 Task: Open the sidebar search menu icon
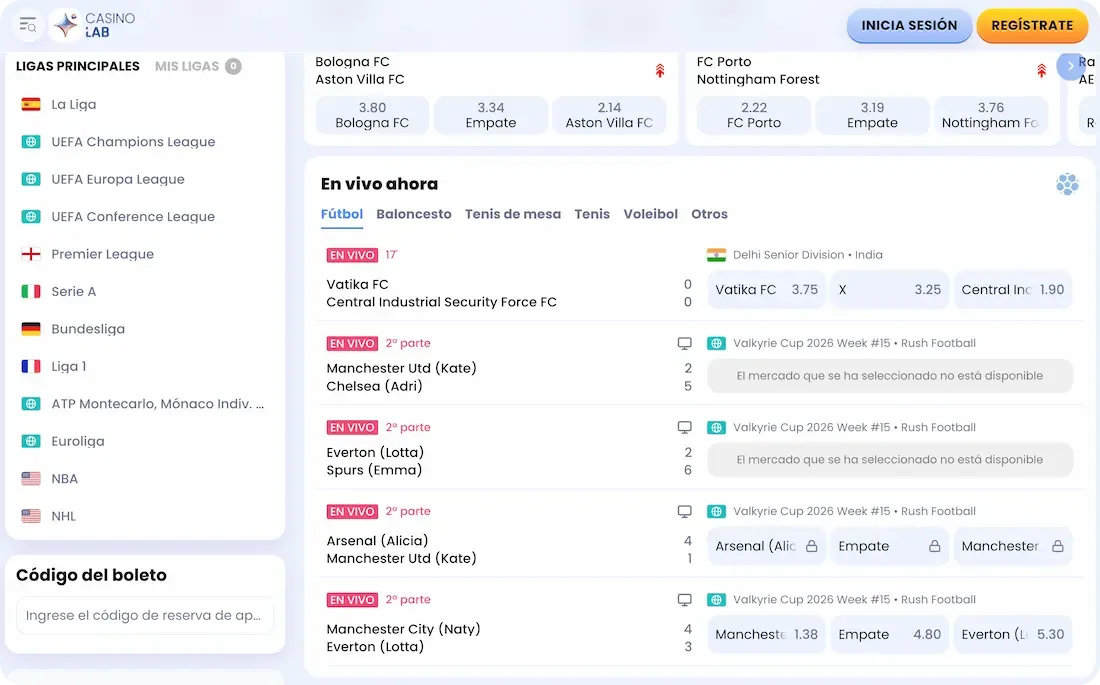point(27,25)
